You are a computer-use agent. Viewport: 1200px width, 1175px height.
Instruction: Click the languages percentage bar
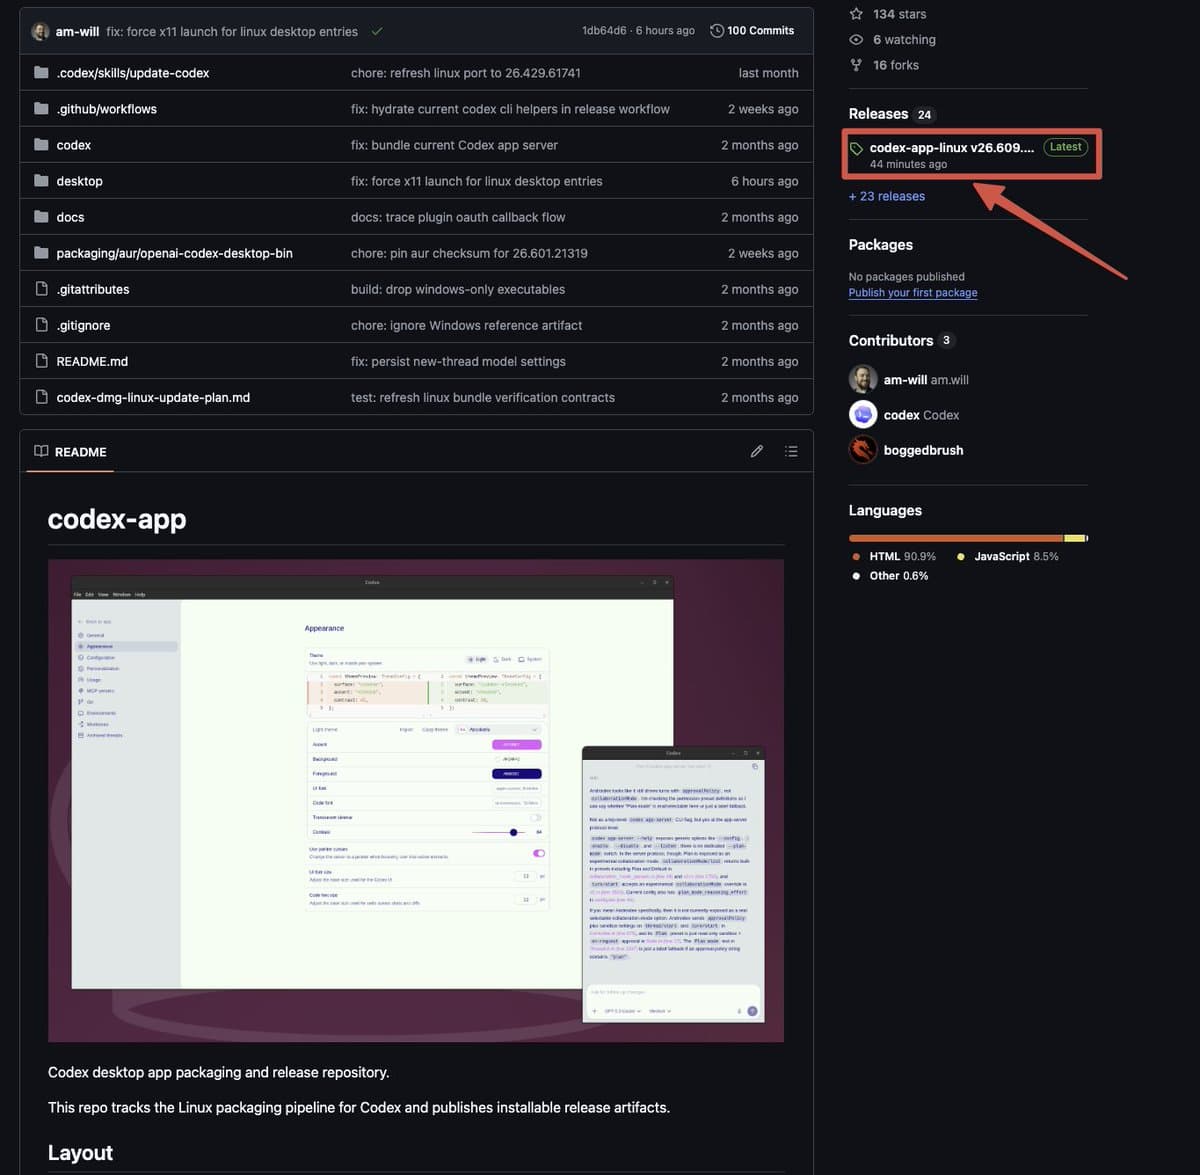pos(968,538)
